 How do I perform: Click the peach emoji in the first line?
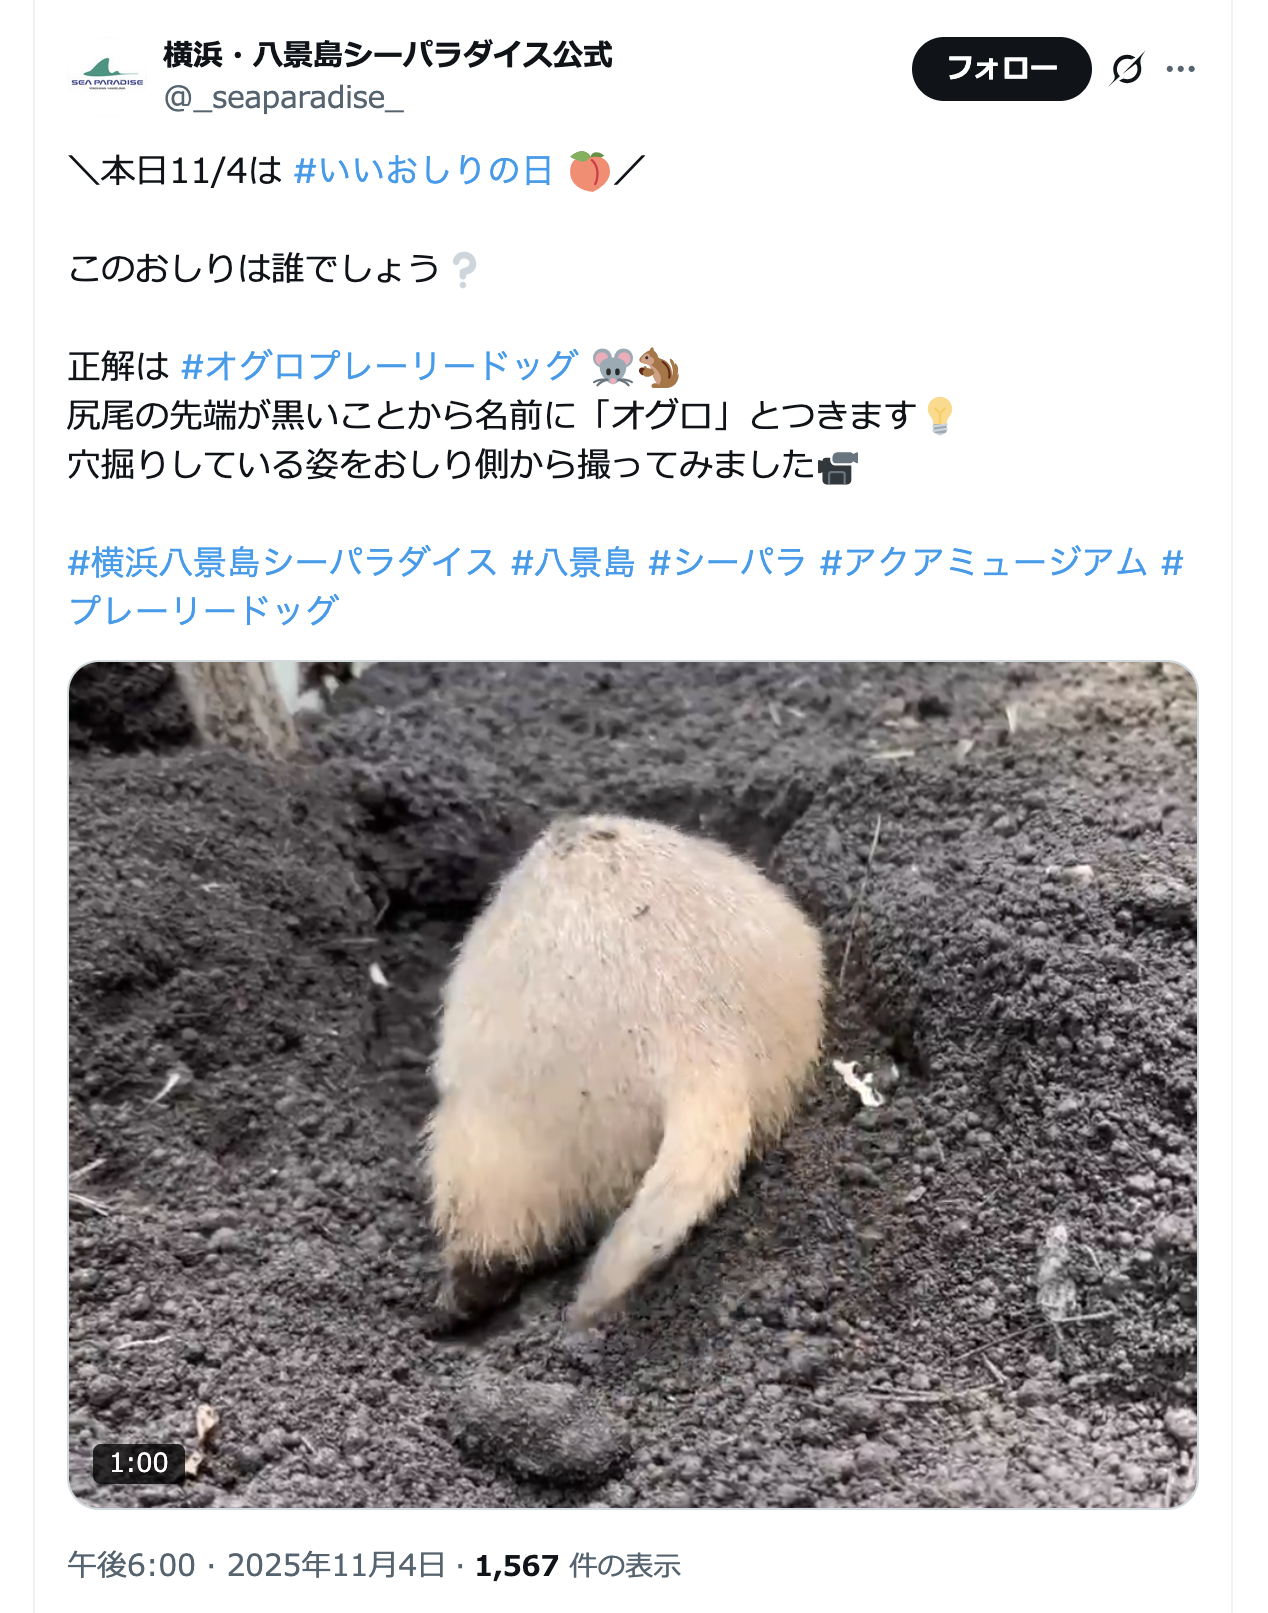[589, 171]
